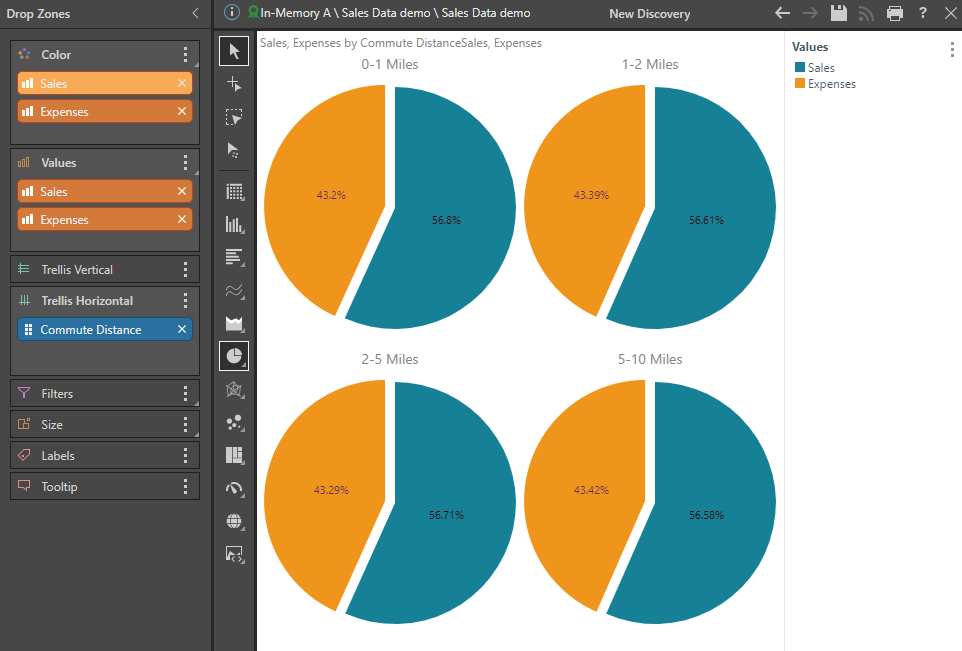The height and width of the screenshot is (651, 962).
Task: Select the pie chart visualization icon
Action: point(234,356)
